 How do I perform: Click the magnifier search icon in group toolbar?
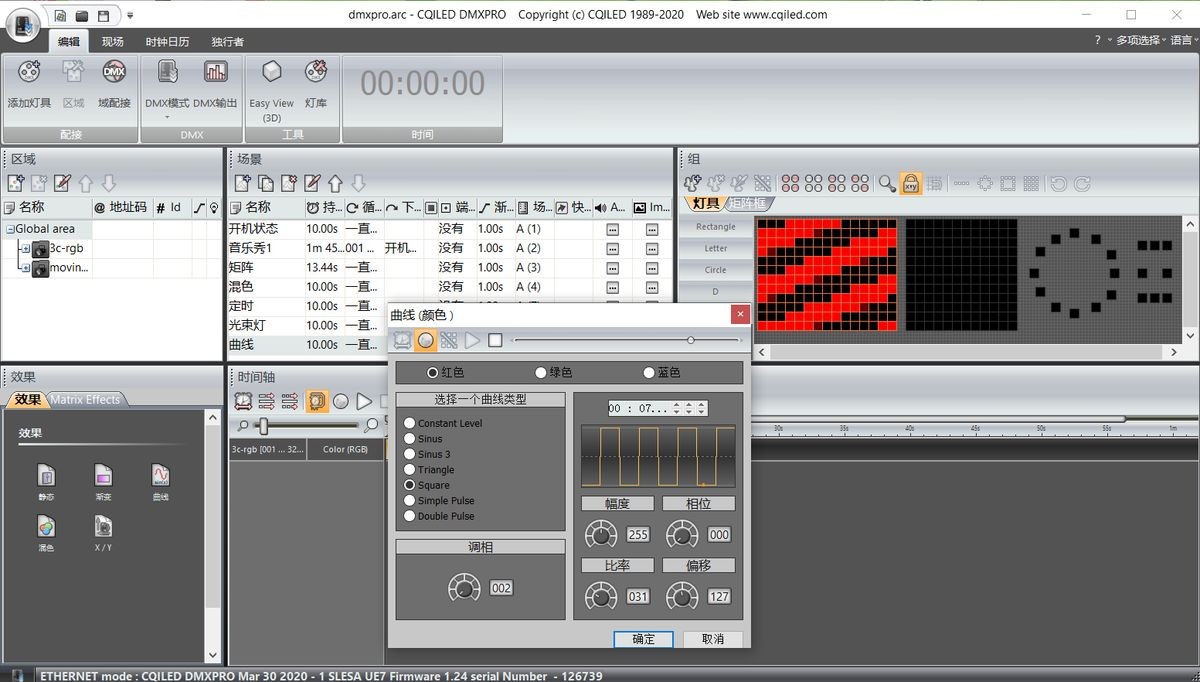[886, 183]
